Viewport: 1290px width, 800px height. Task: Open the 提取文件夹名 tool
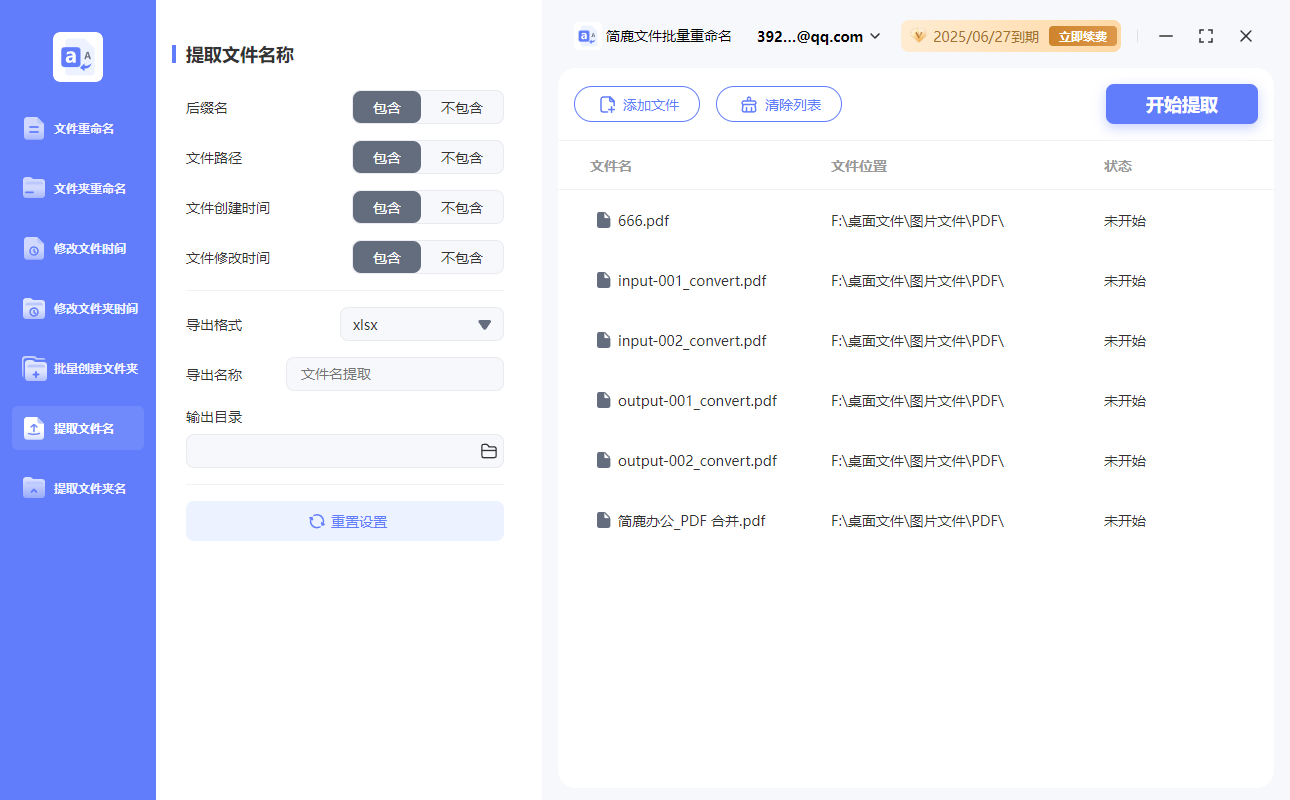click(x=77, y=488)
